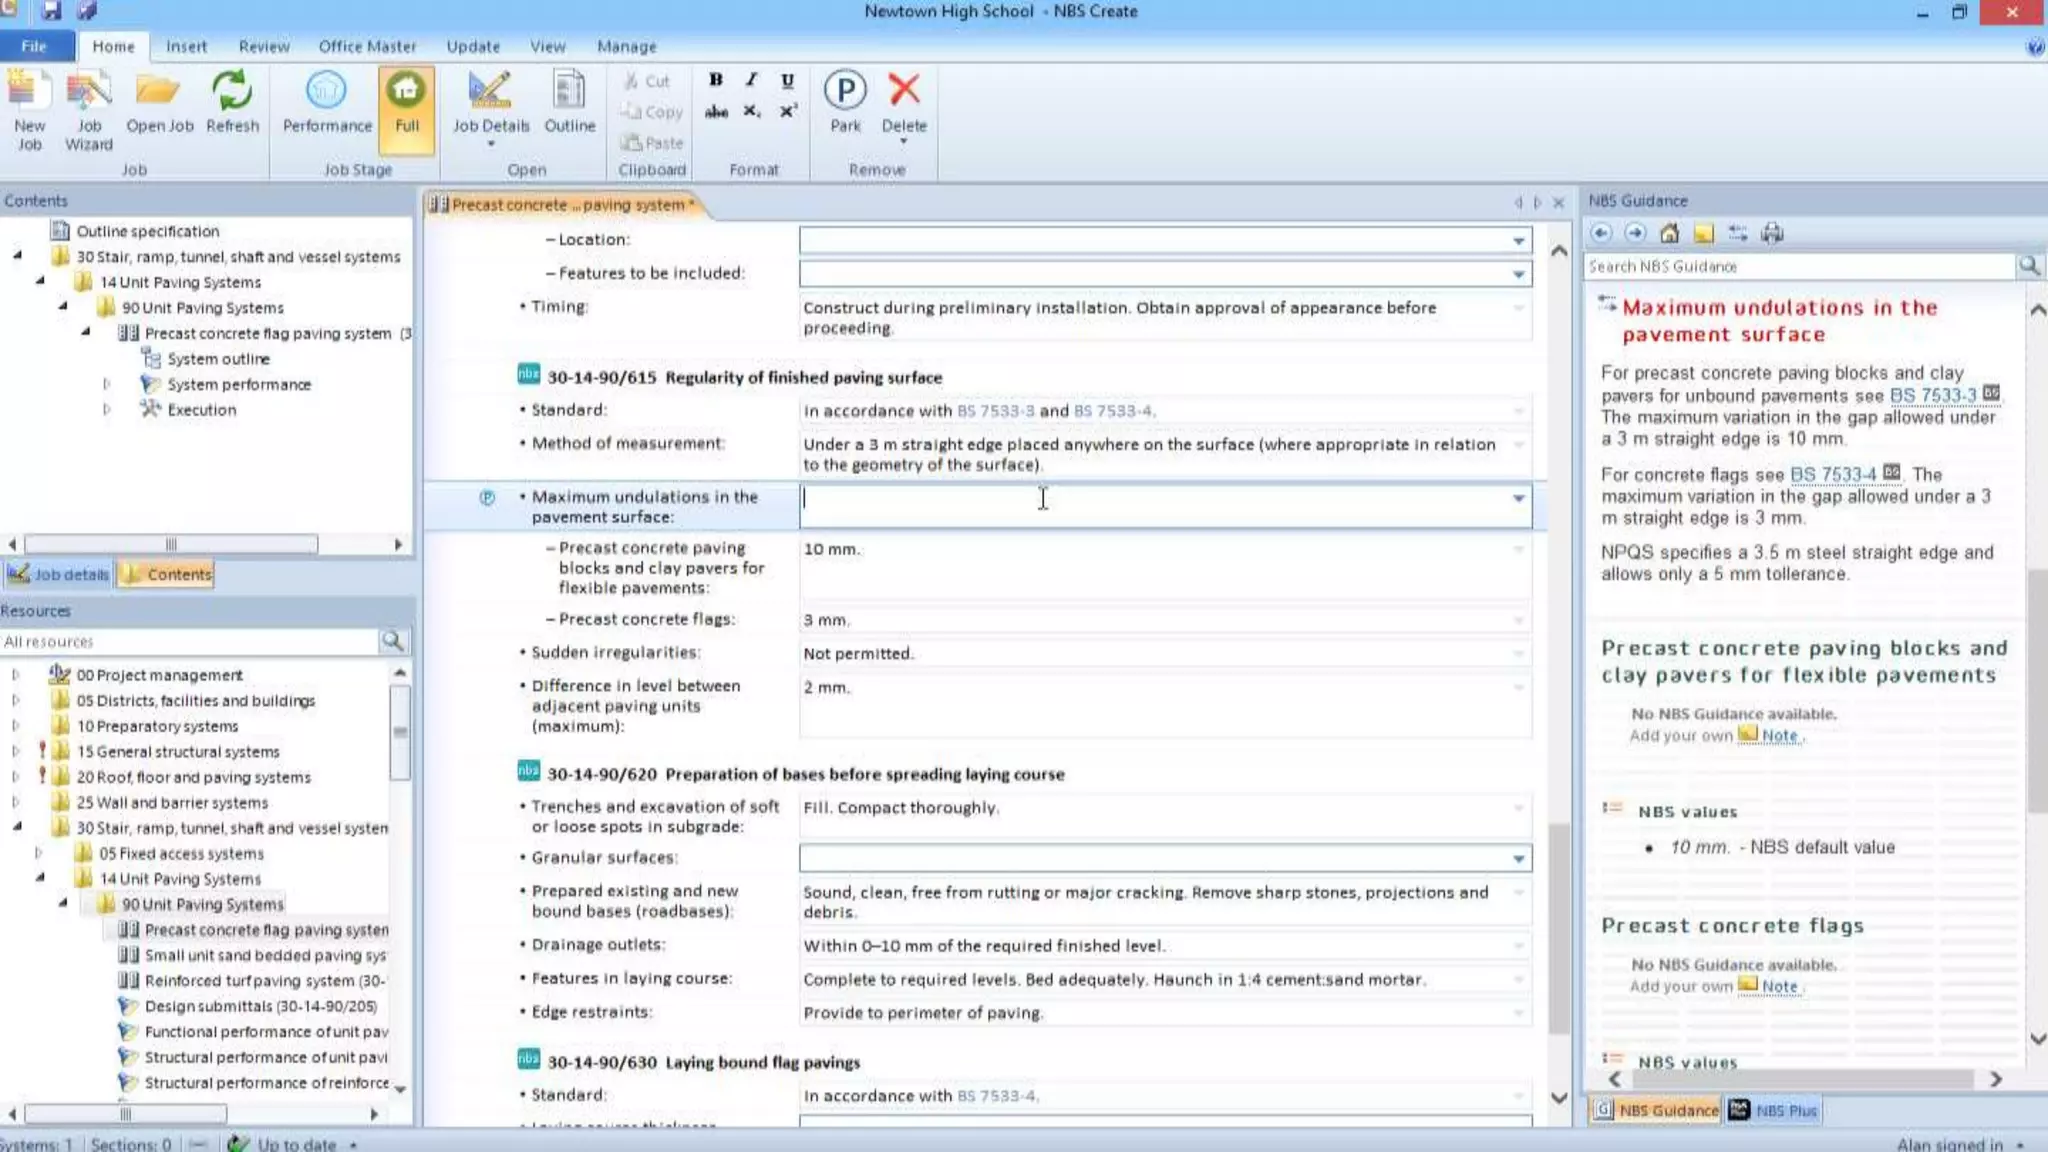Viewport: 2048px width, 1152px height.
Task: Open the Outline view icon
Action: point(569,92)
